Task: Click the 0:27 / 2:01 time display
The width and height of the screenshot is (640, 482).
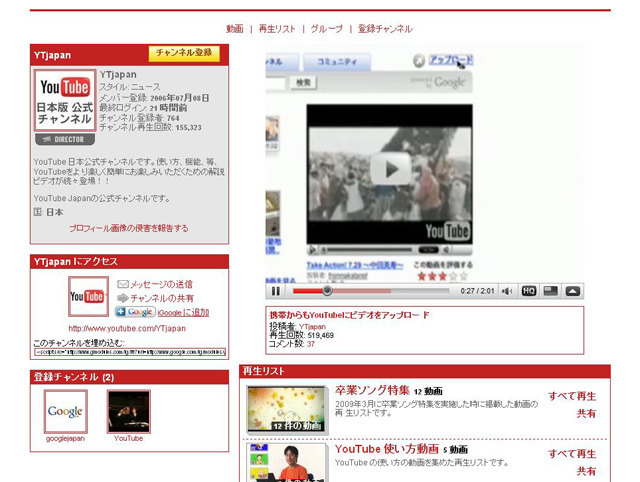Action: click(477, 291)
